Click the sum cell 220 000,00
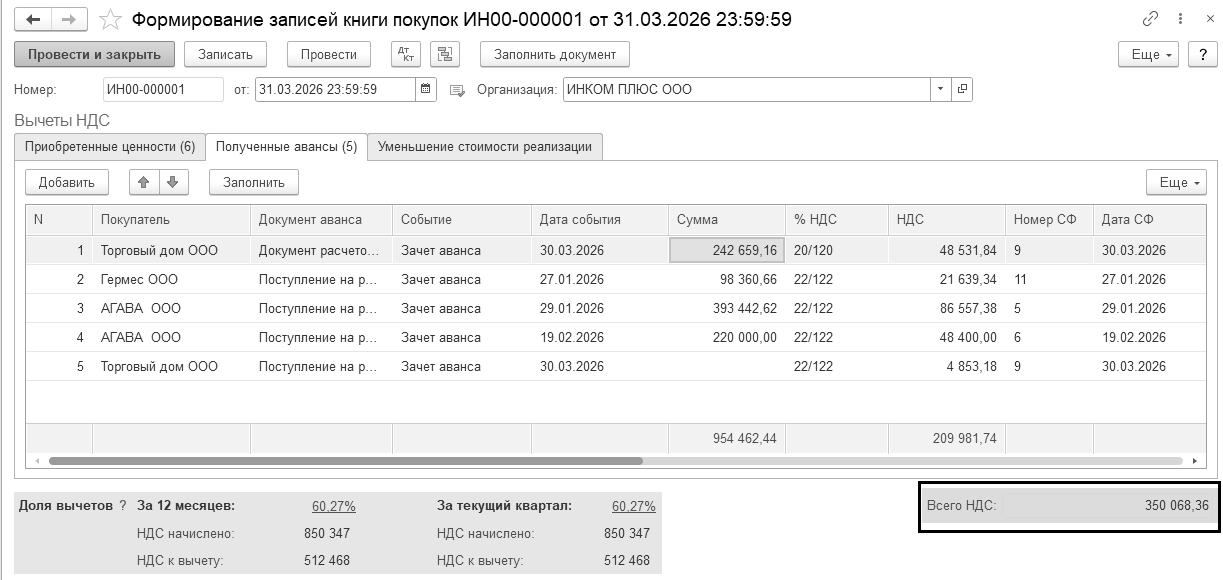1223x580 pixels. [x=727, y=337]
